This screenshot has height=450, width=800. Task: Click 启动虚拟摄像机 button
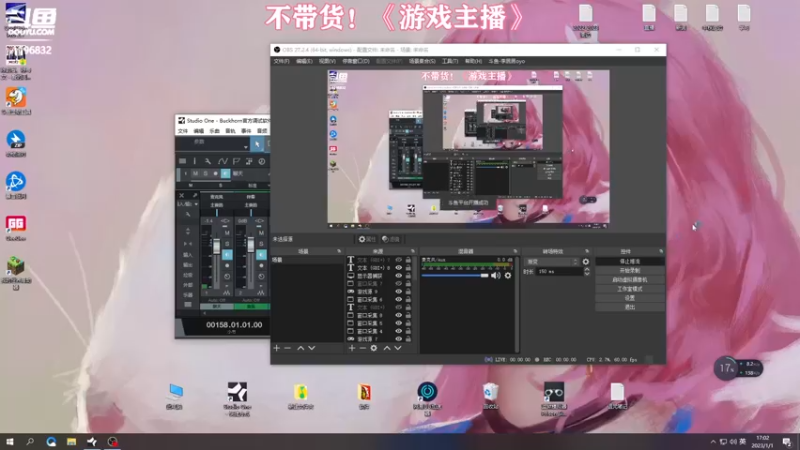(x=630, y=280)
